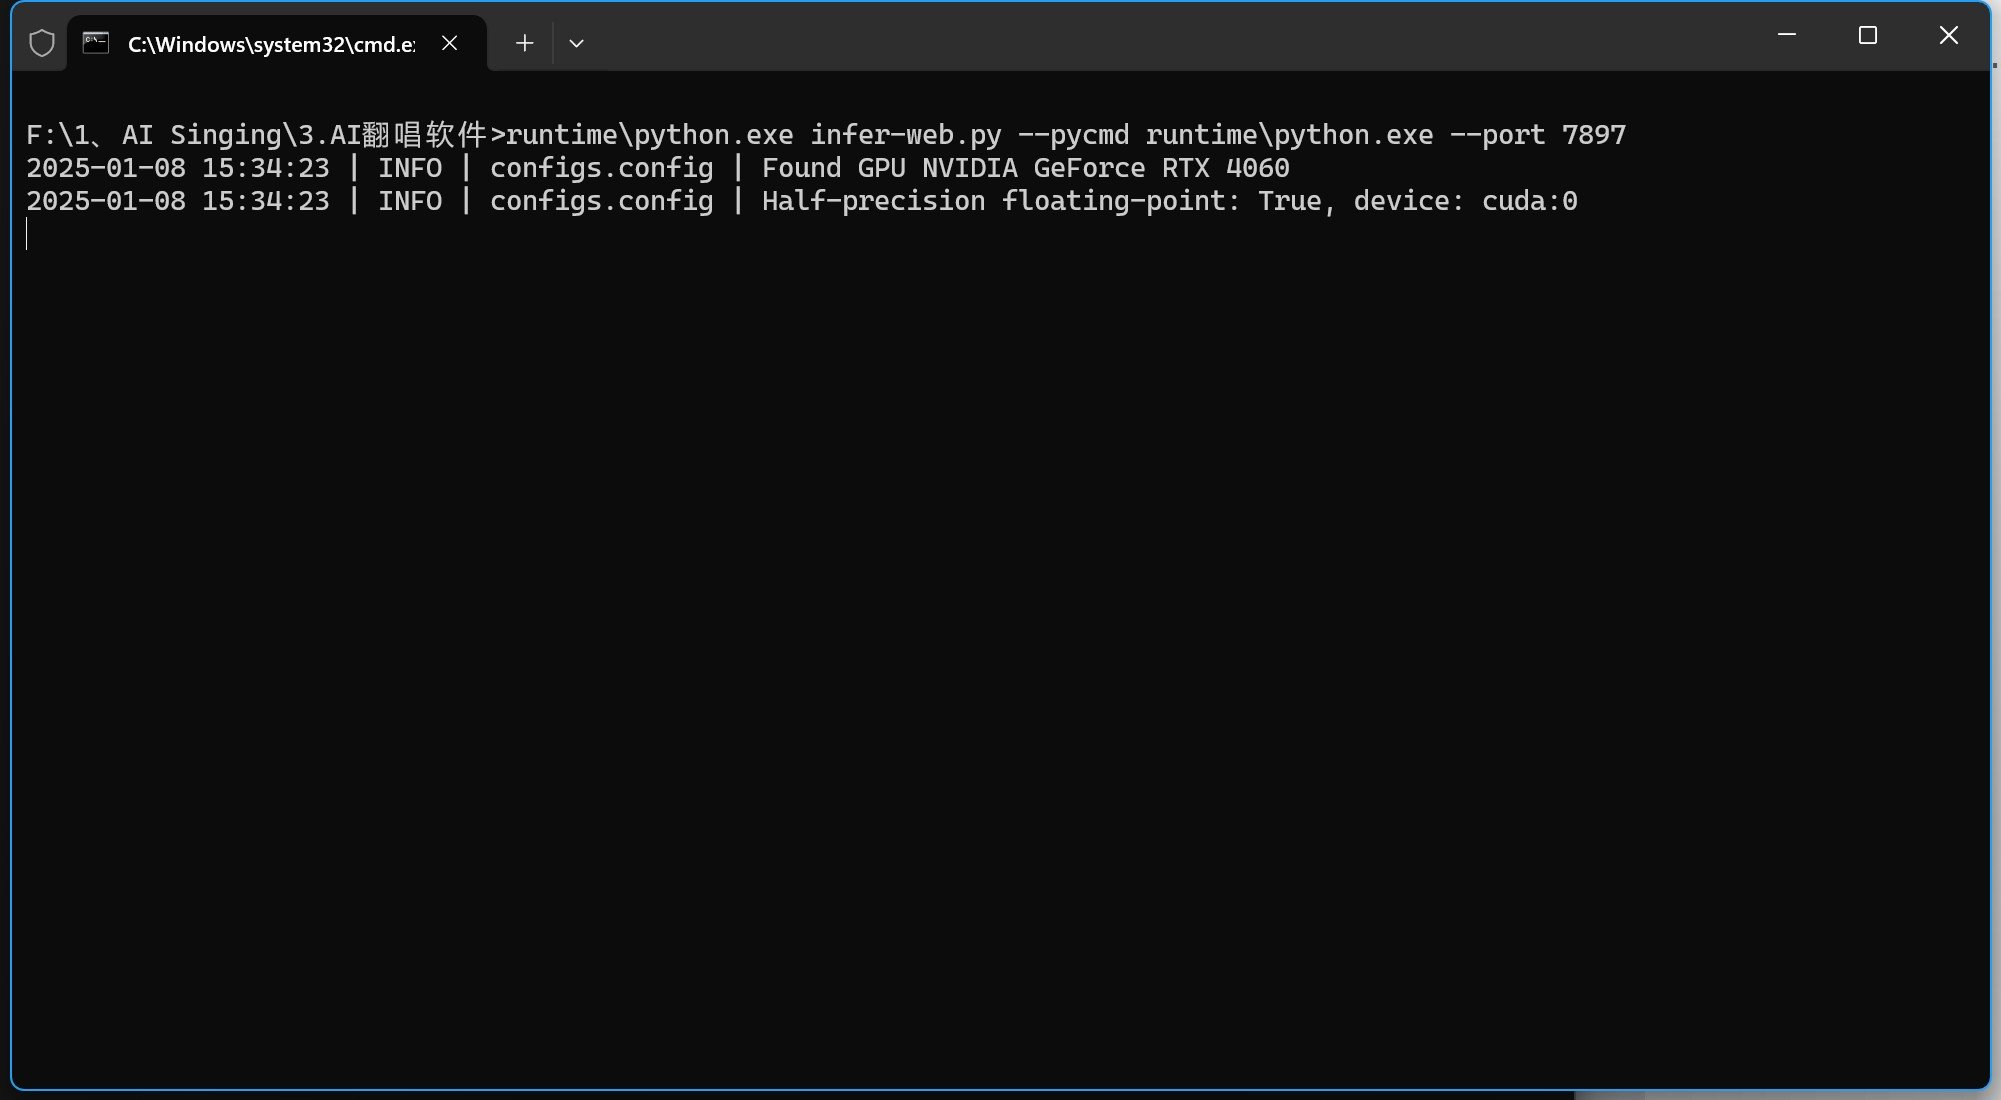Click the port number 7897 text

[x=1593, y=135]
